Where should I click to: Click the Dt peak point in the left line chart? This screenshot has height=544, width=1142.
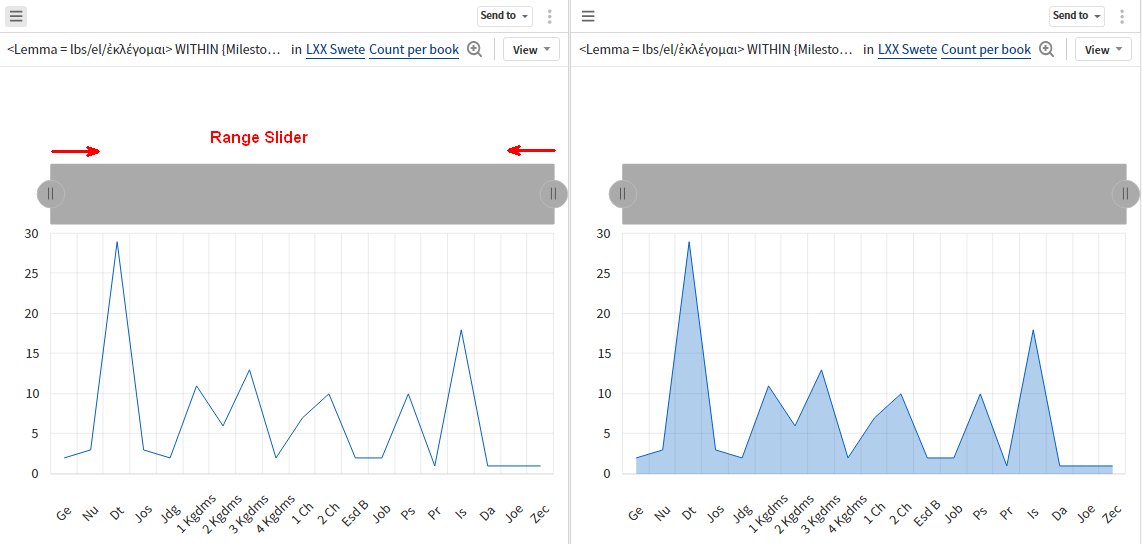click(117, 242)
